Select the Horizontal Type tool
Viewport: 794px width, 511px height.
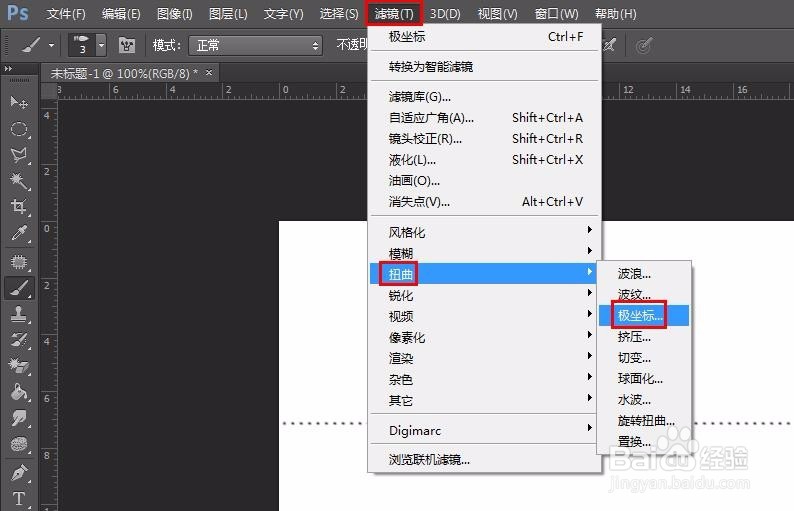click(x=19, y=499)
